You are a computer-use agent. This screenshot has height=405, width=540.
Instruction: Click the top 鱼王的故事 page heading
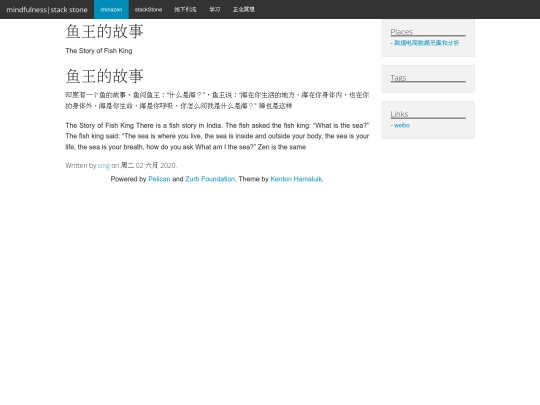click(104, 31)
